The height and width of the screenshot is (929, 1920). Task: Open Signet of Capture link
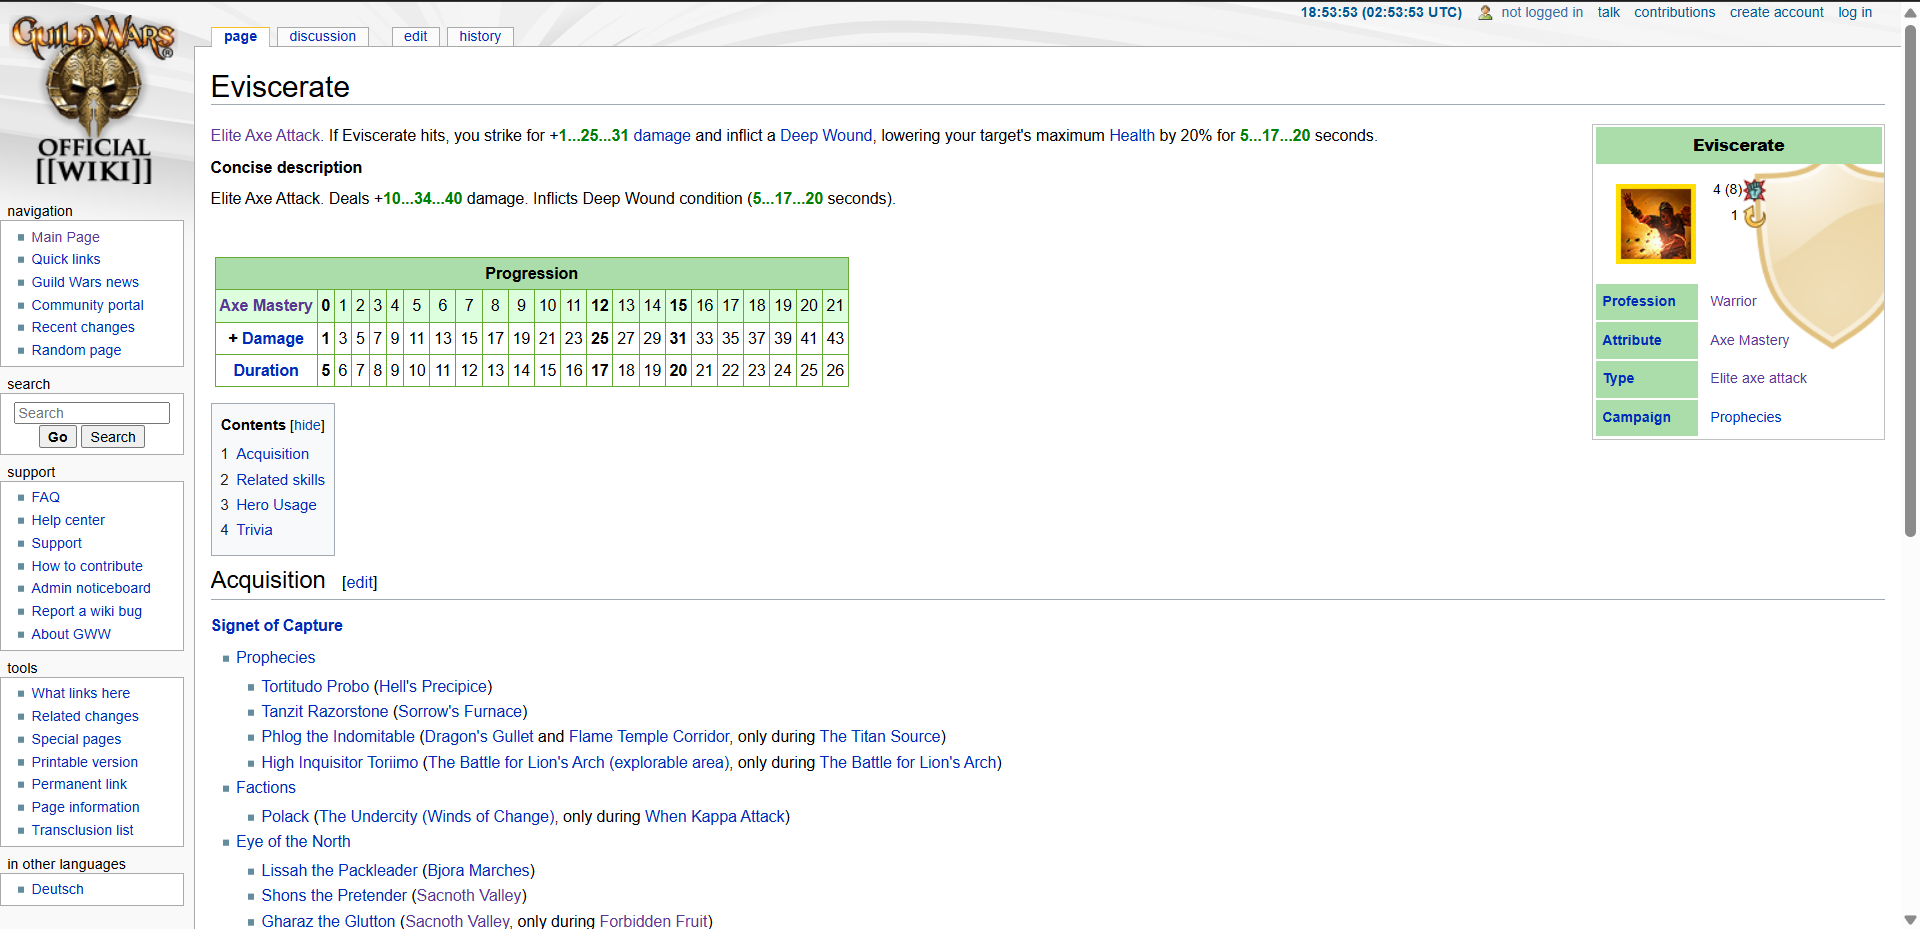277,625
